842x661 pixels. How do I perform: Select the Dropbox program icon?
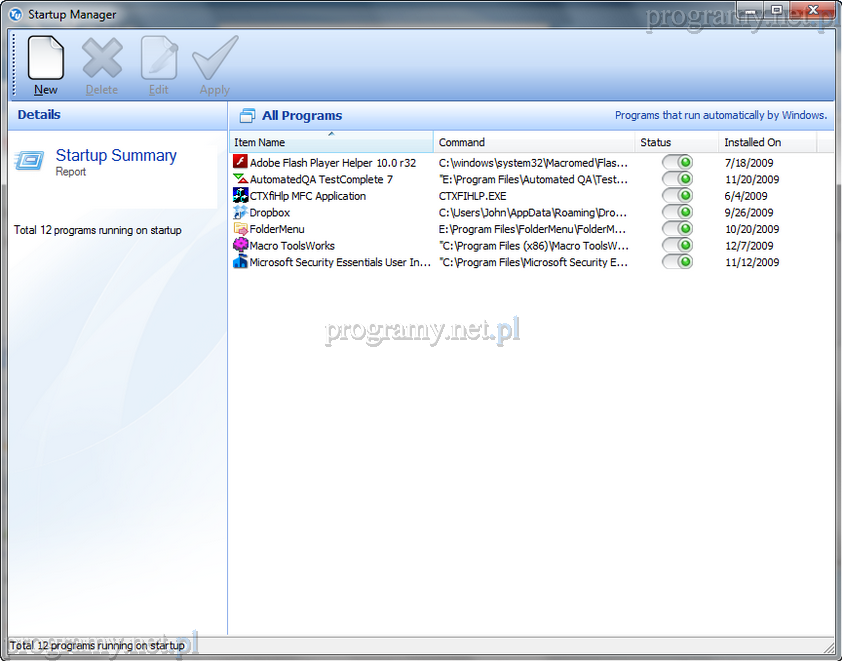[240, 212]
